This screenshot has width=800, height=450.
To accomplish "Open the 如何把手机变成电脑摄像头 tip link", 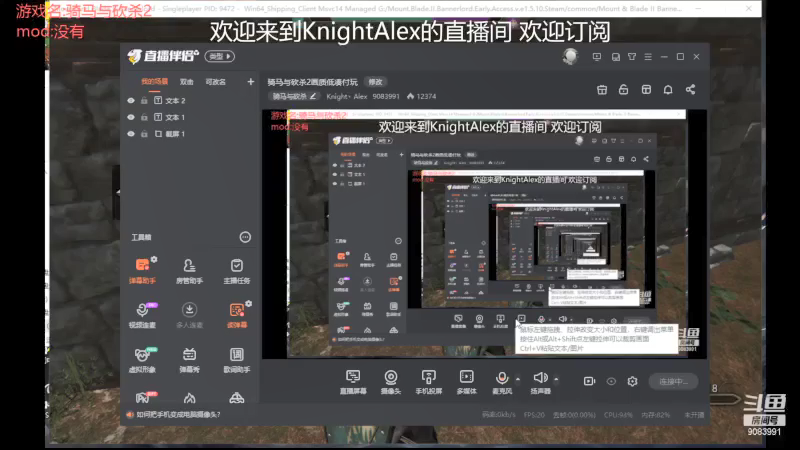I will pos(179,414).
